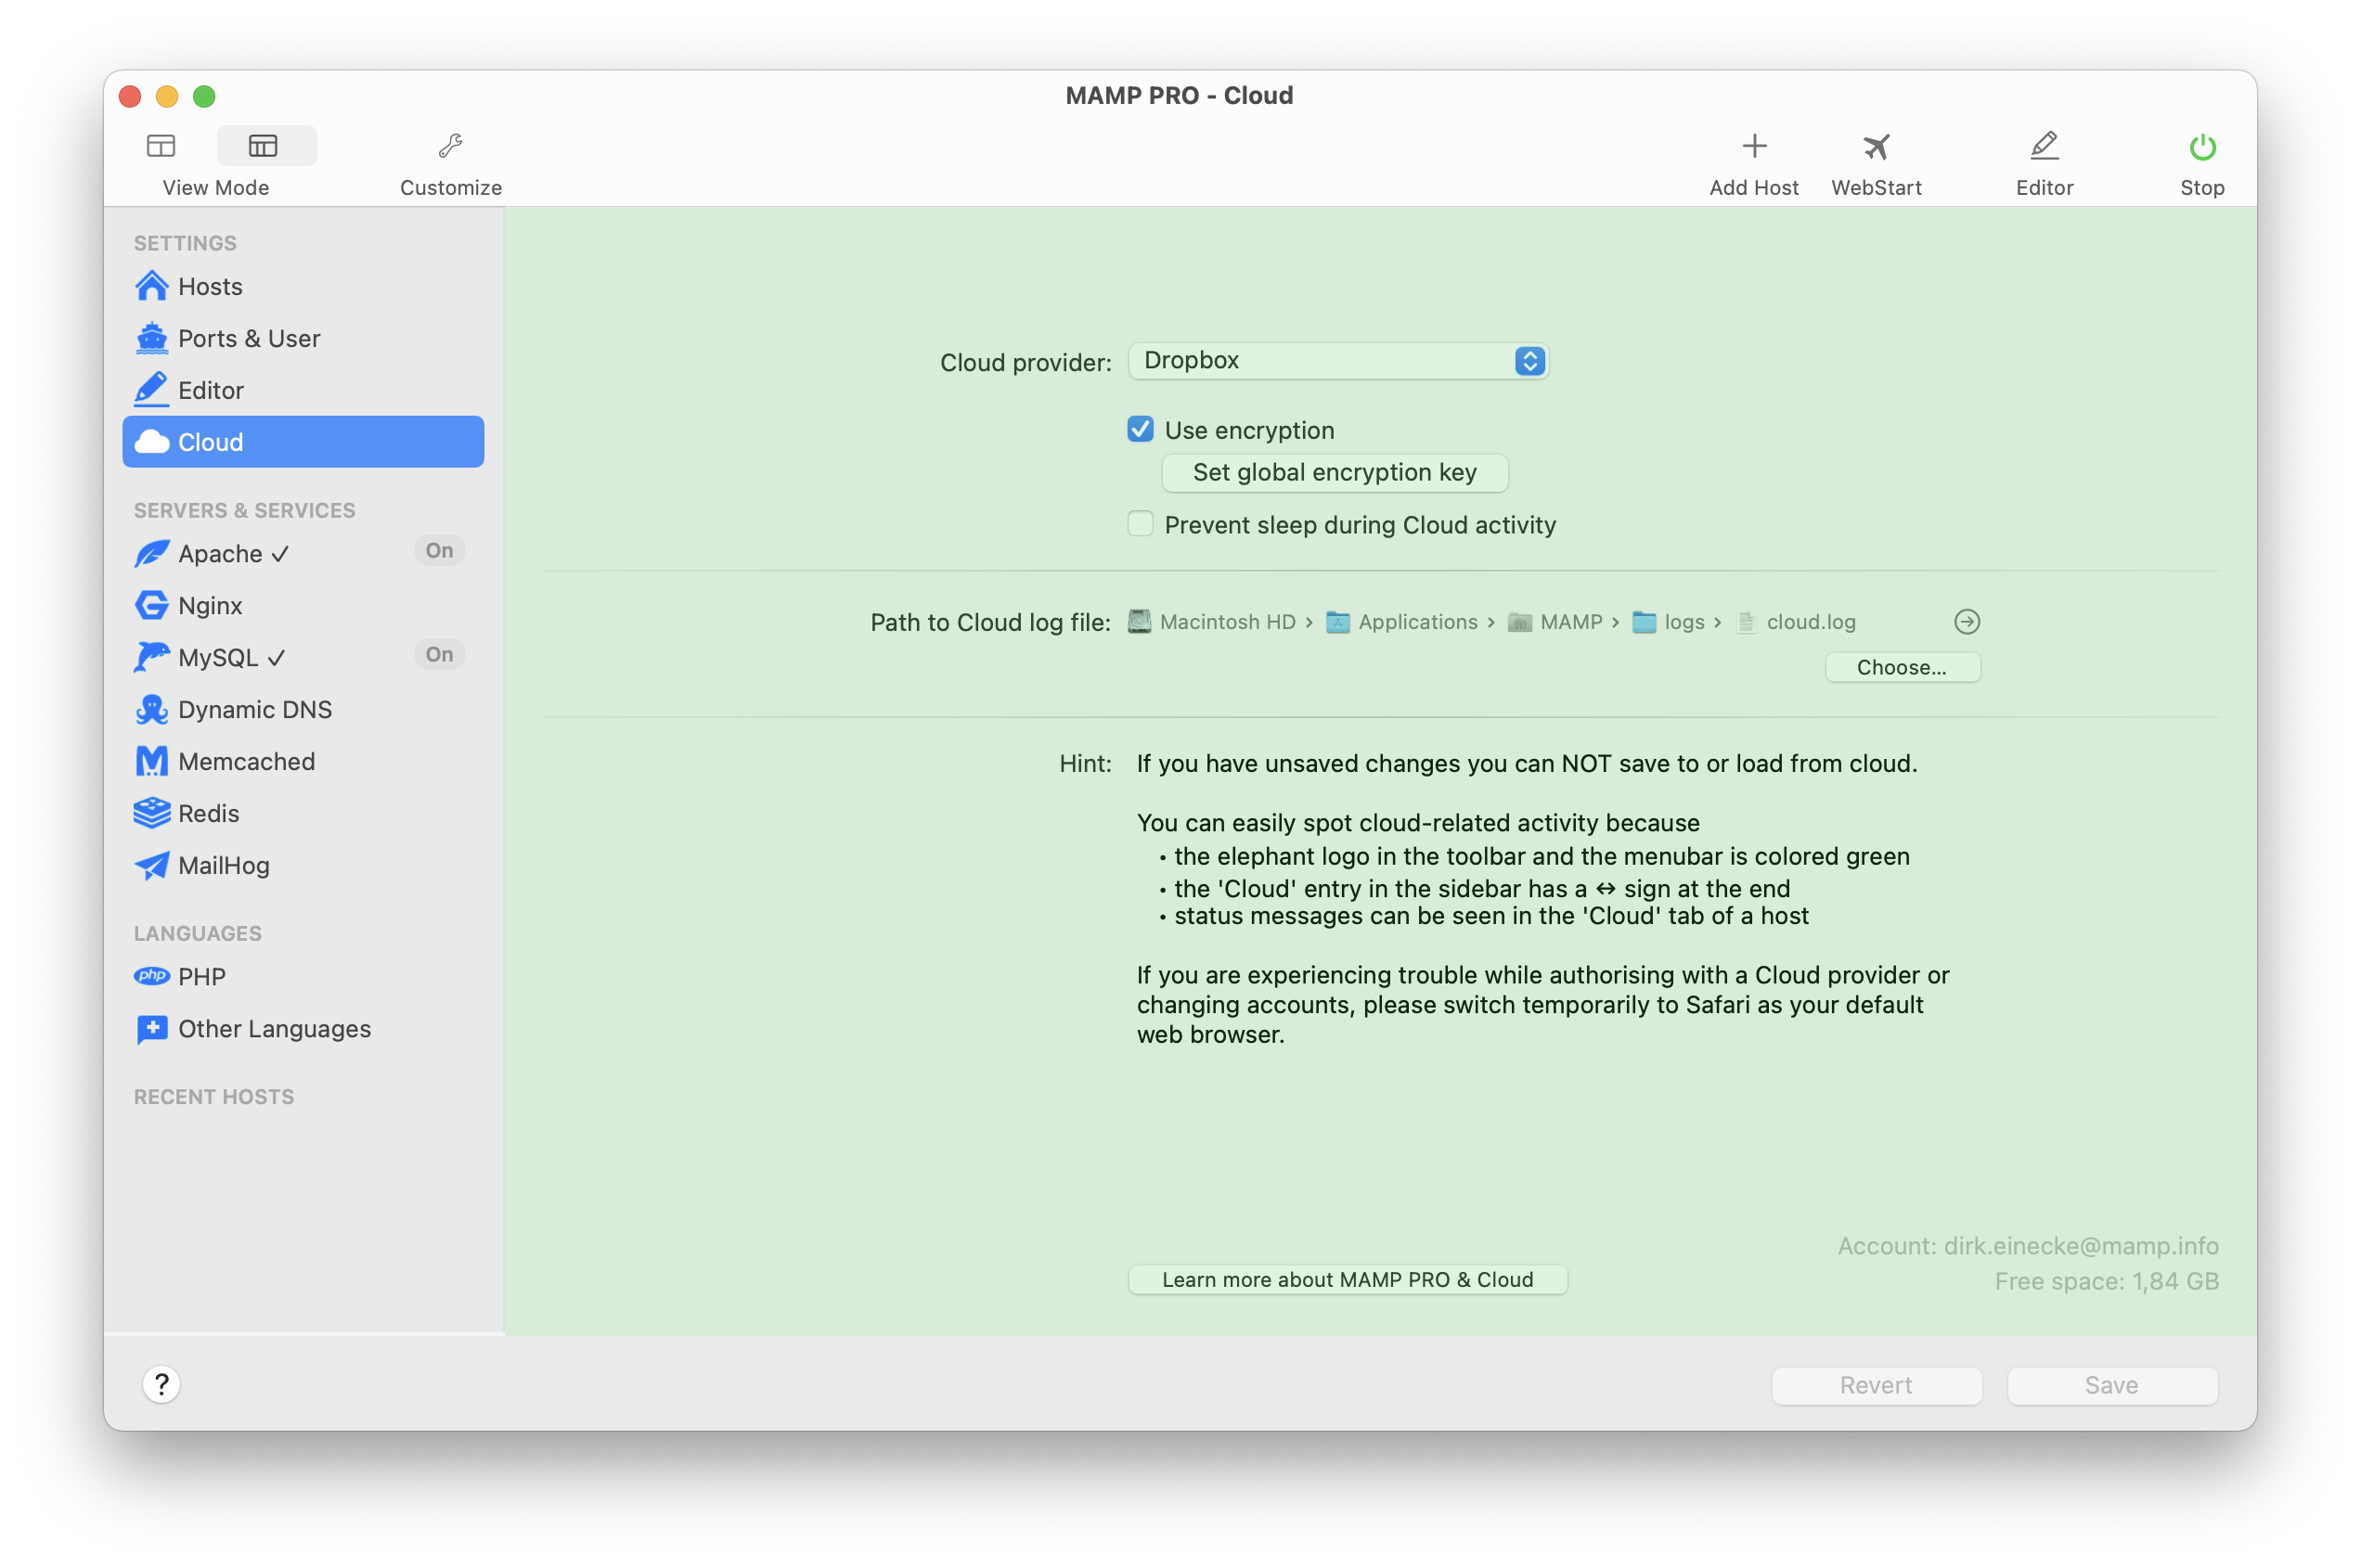Click Set global encryption key button
Screen dimensions: 2361x1568
[x=1334, y=473]
